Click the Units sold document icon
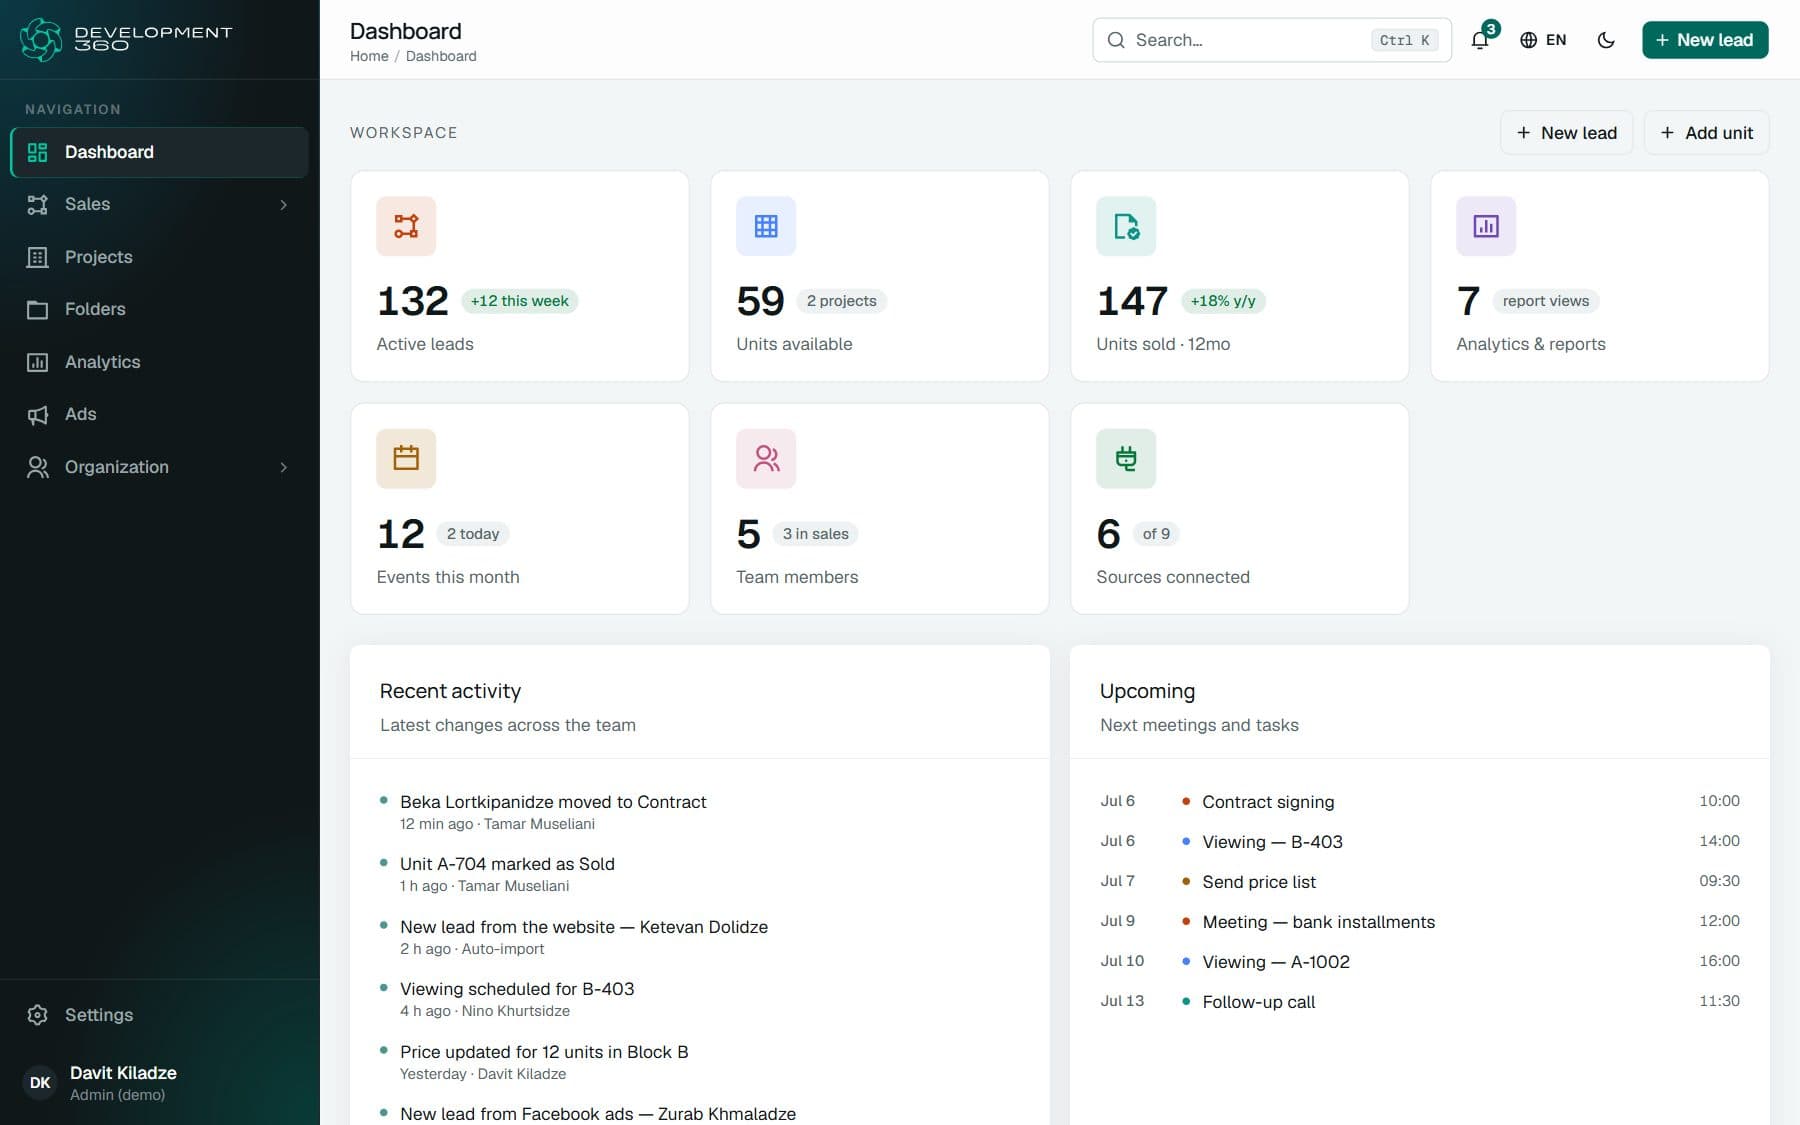Image resolution: width=1800 pixels, height=1125 pixels. [x=1126, y=226]
